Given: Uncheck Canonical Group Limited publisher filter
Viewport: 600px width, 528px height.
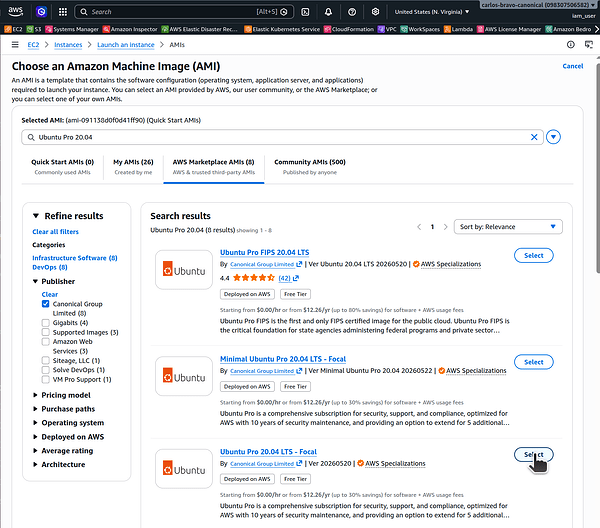Looking at the screenshot, I should point(46,304).
